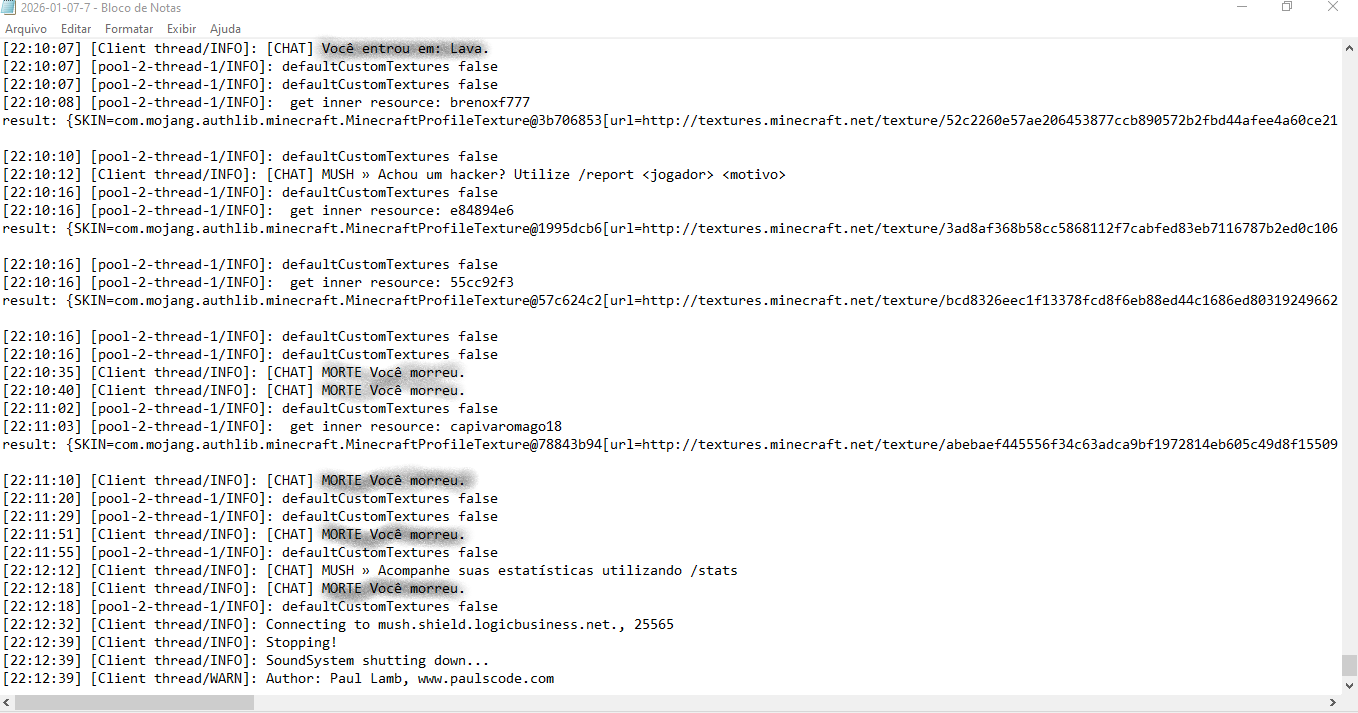Image resolution: width=1358 pixels, height=713 pixels.
Task: Click the 'Acompanhe suas estatísticas' chat line
Action: pyautogui.click(x=370, y=570)
